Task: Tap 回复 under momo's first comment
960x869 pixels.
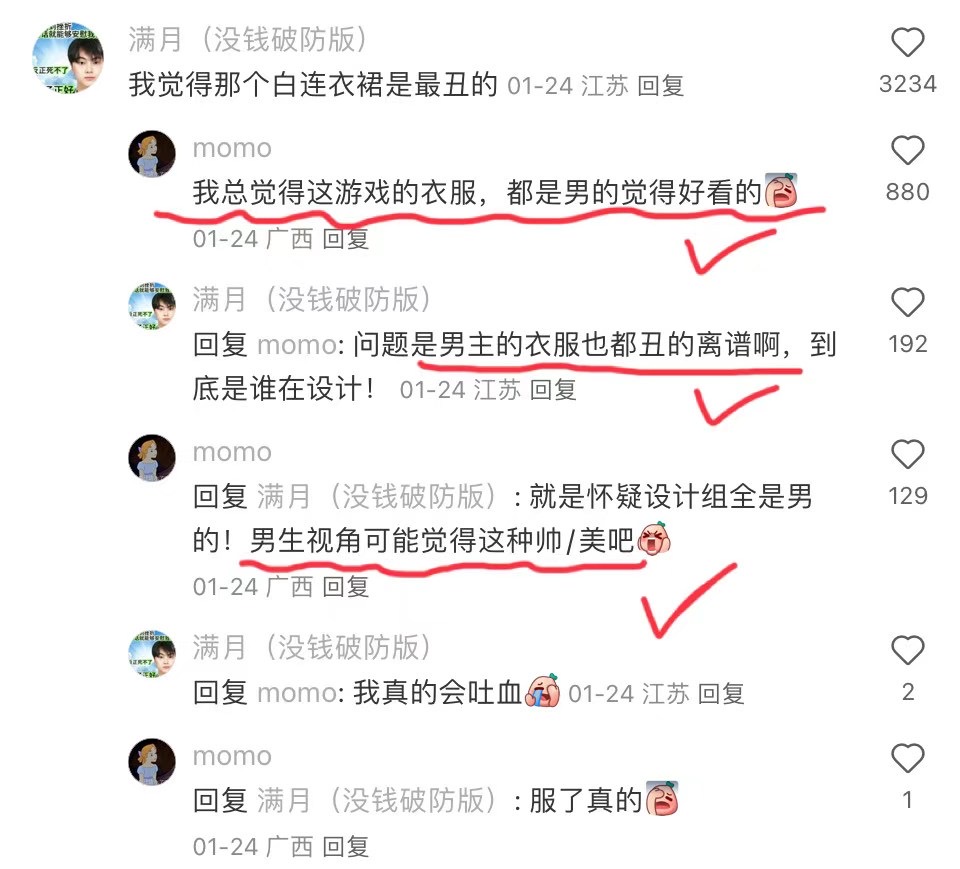Action: [x=345, y=238]
